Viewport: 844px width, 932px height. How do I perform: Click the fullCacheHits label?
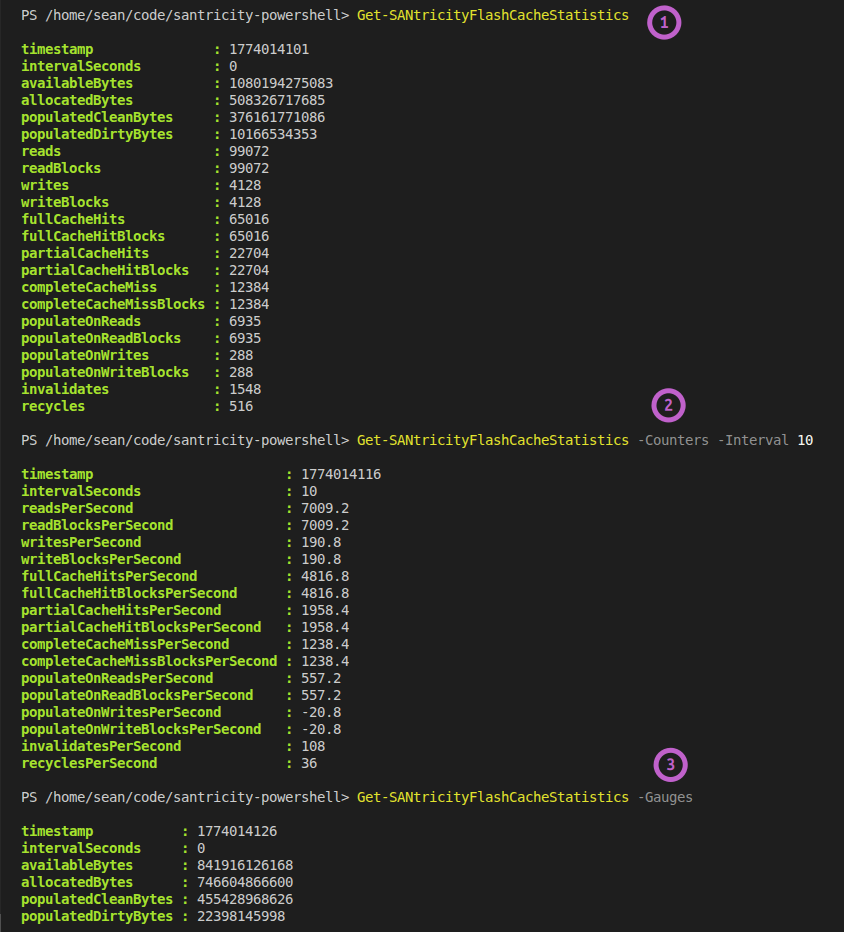(73, 219)
